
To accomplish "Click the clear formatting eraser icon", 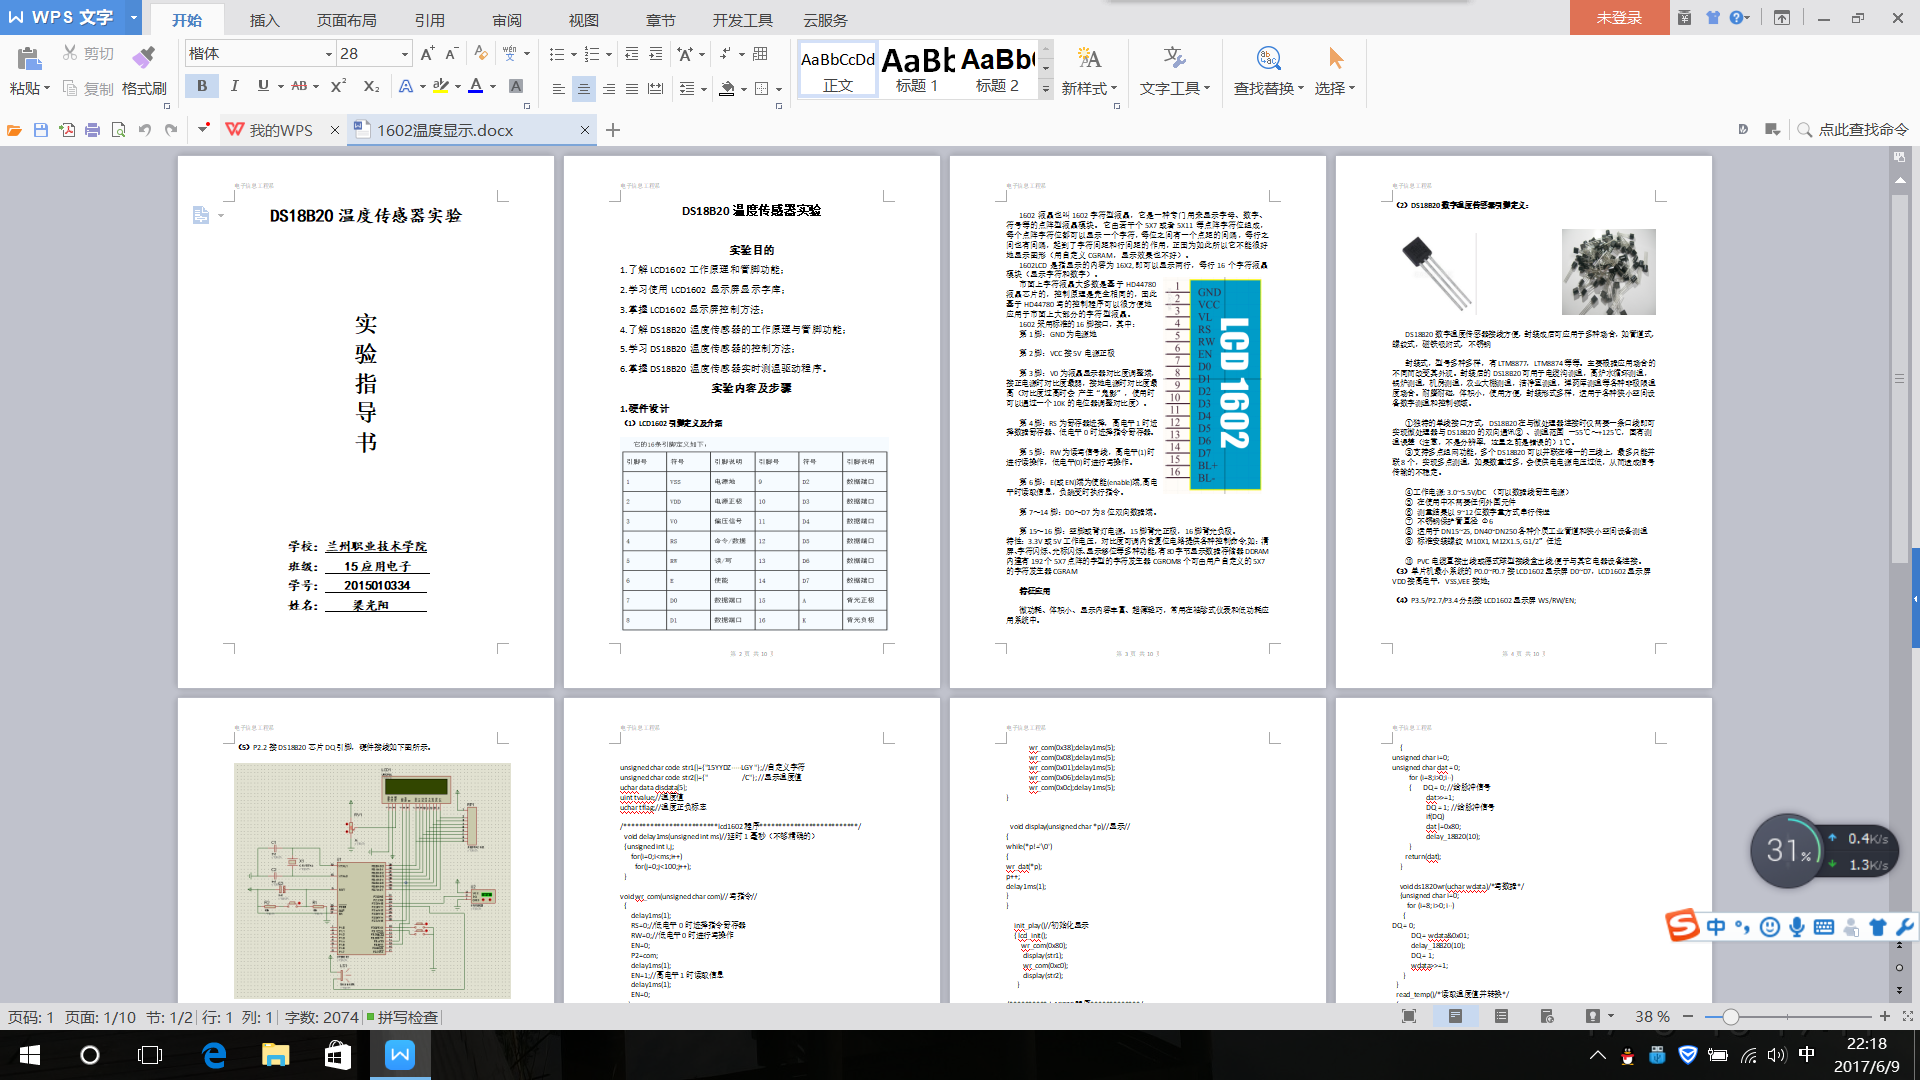I will pos(481,54).
